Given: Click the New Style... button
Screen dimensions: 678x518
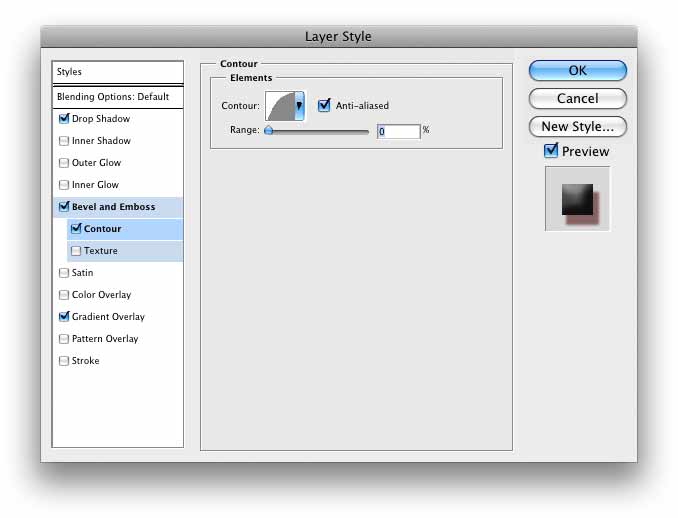Looking at the screenshot, I should coord(578,127).
